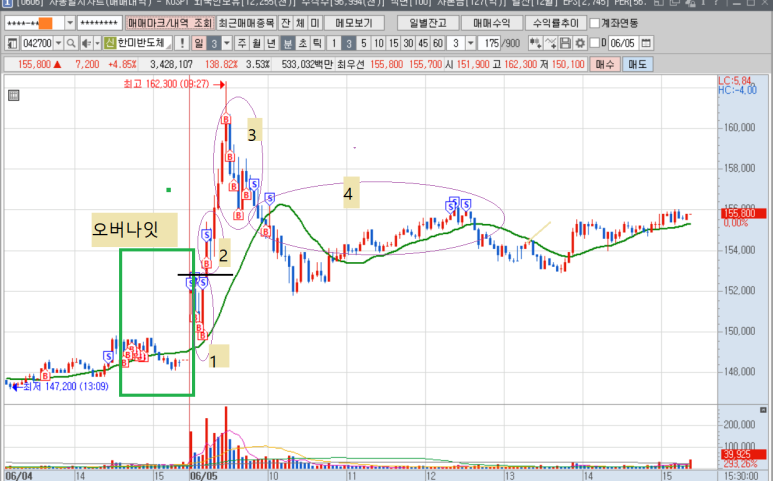
Task: Click the chart panel icon at top-left of chart
Action: 13,96
